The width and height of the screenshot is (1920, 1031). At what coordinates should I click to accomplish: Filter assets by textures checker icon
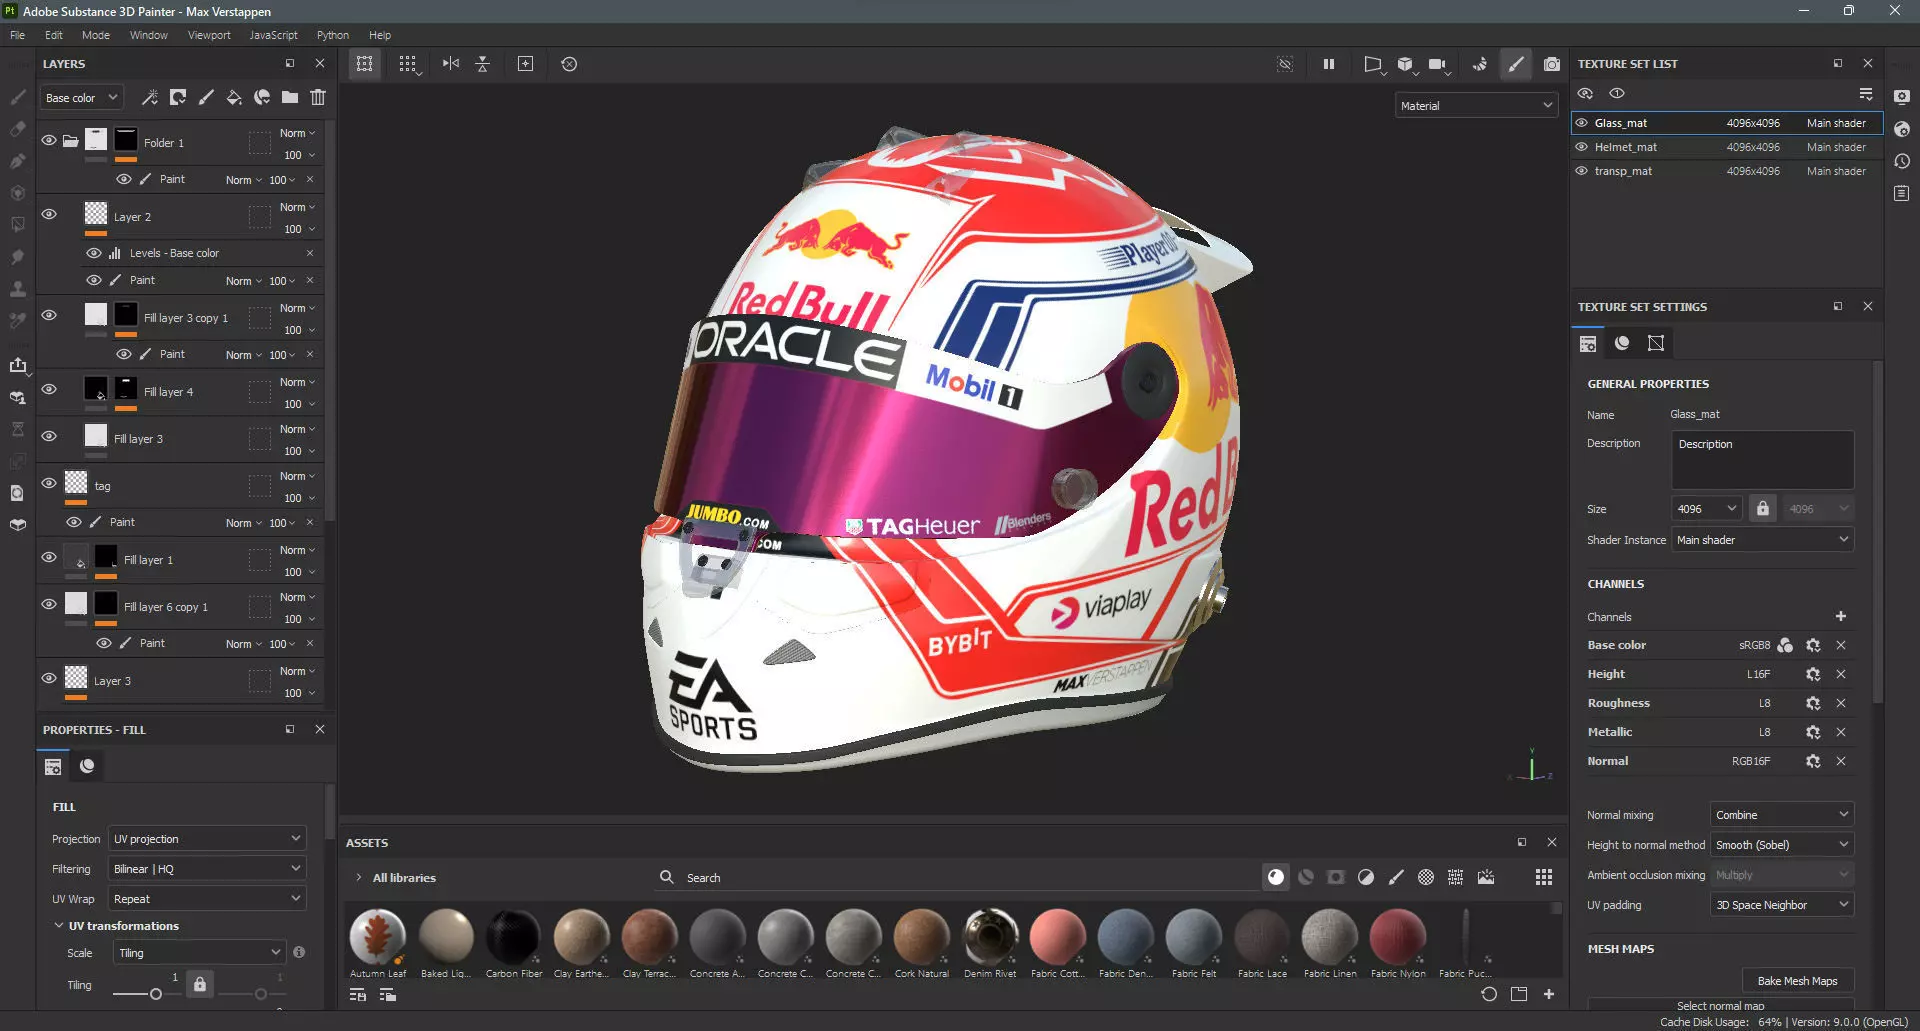pos(1426,877)
